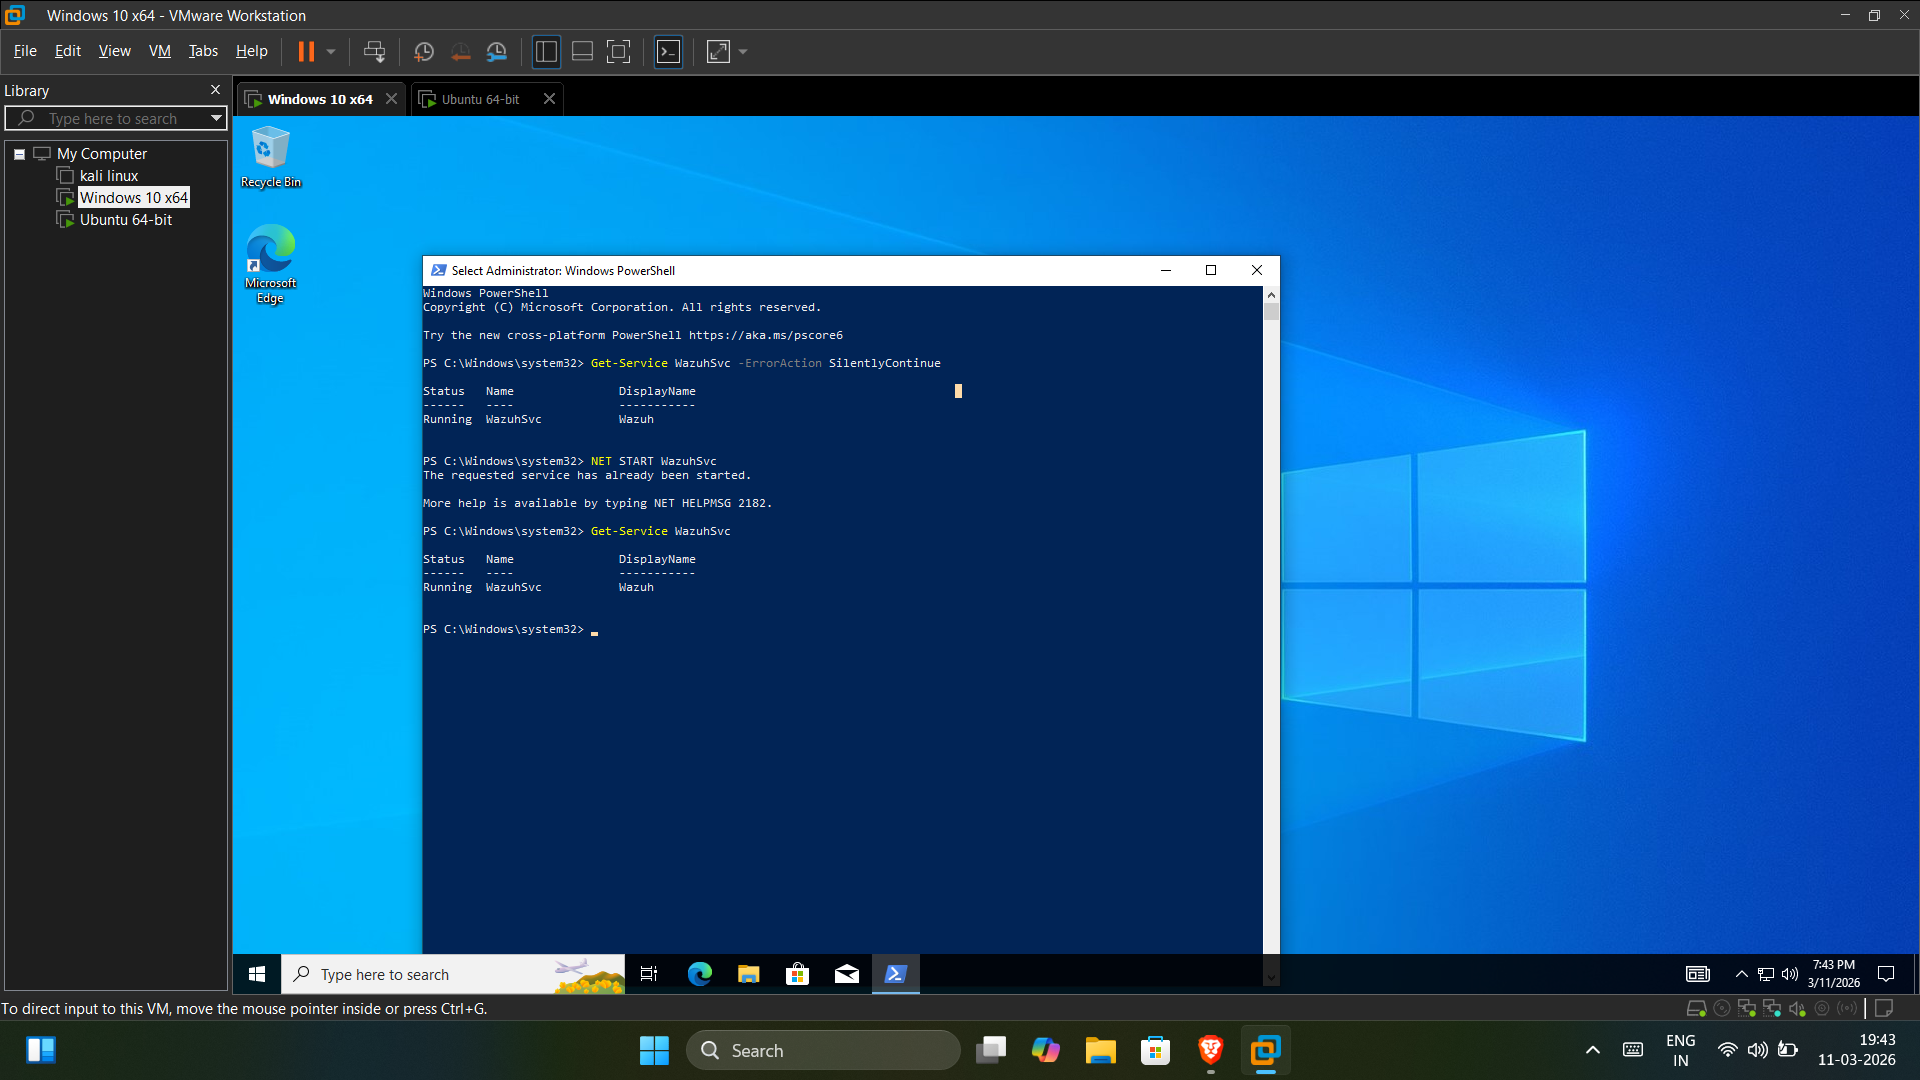Open Mail app from guest taskbar

(x=846, y=974)
